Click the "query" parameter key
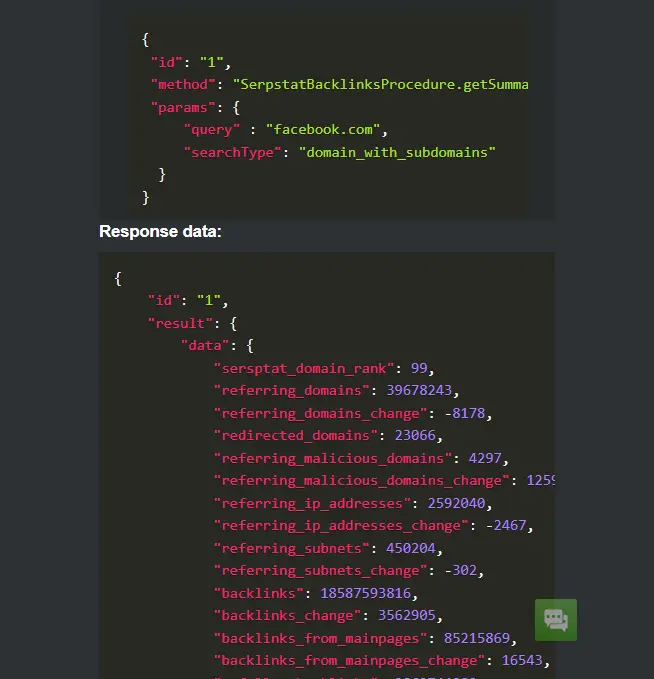 [211, 129]
